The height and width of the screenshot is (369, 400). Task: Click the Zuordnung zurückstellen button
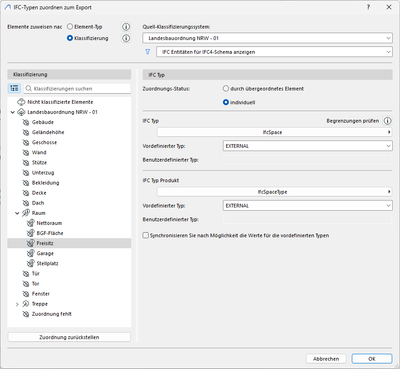point(69,337)
